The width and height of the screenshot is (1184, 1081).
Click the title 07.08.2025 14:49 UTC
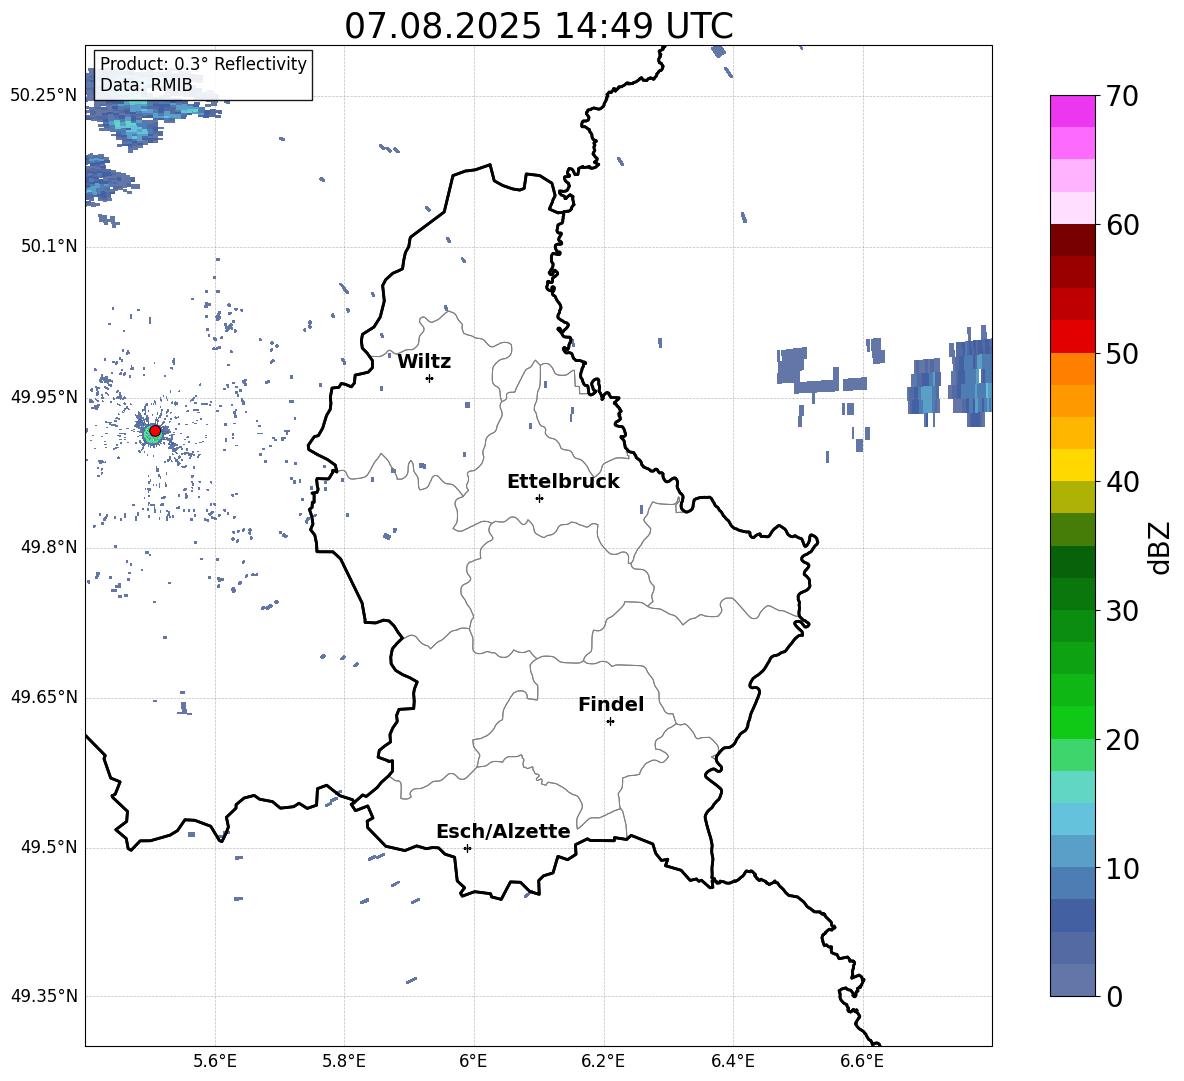pos(538,26)
